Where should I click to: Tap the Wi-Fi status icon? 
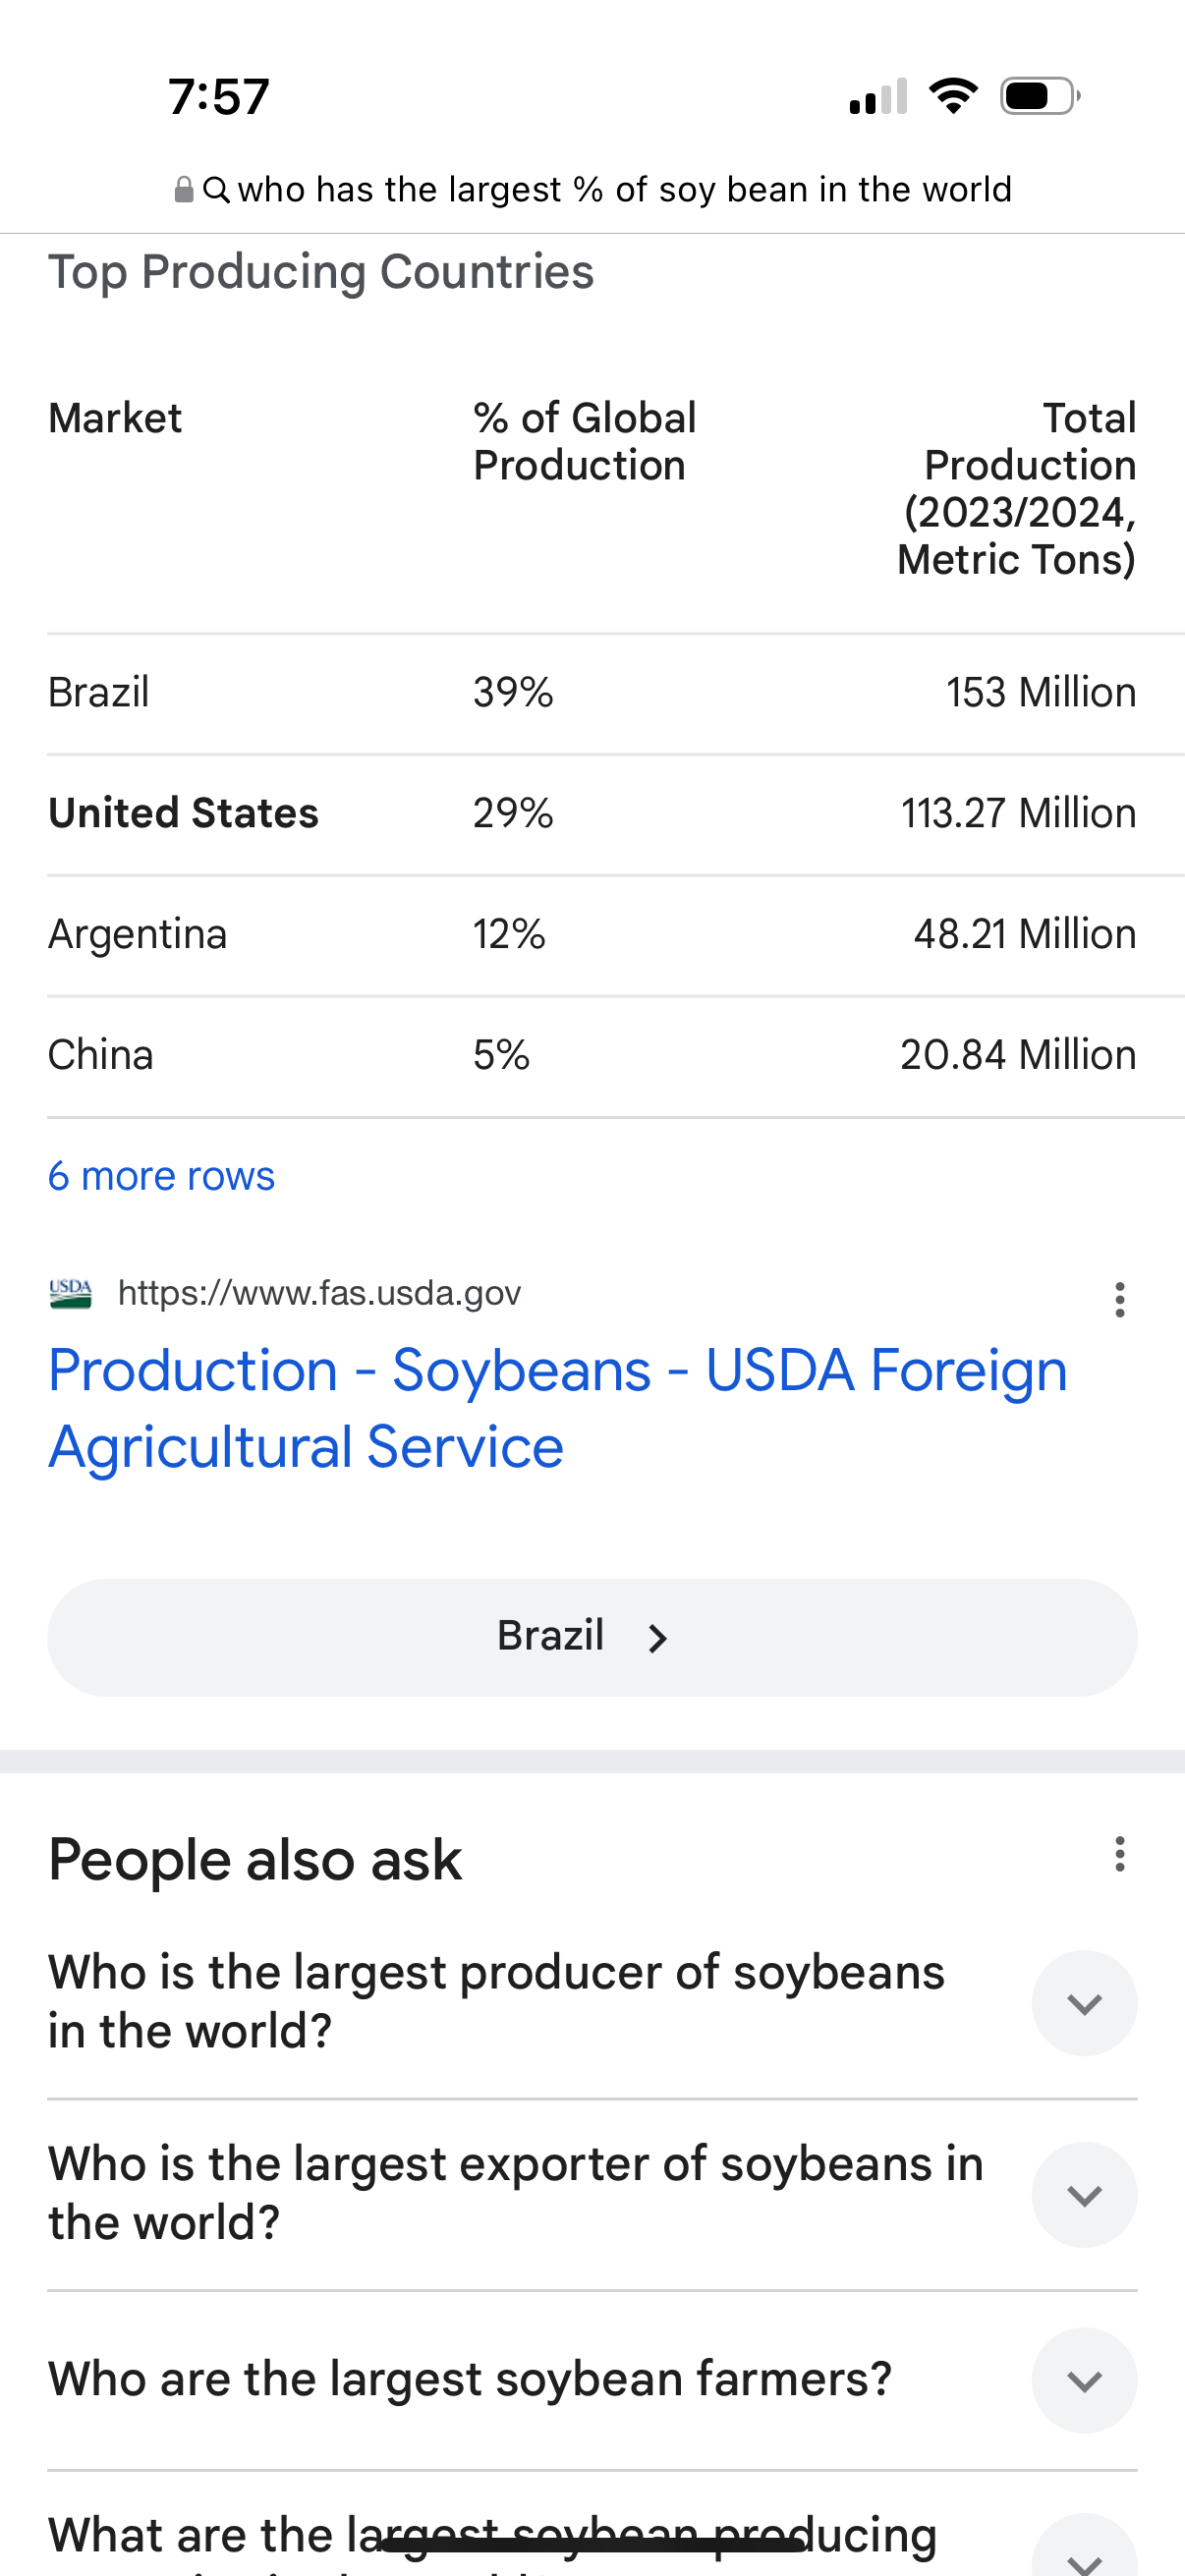point(953,97)
